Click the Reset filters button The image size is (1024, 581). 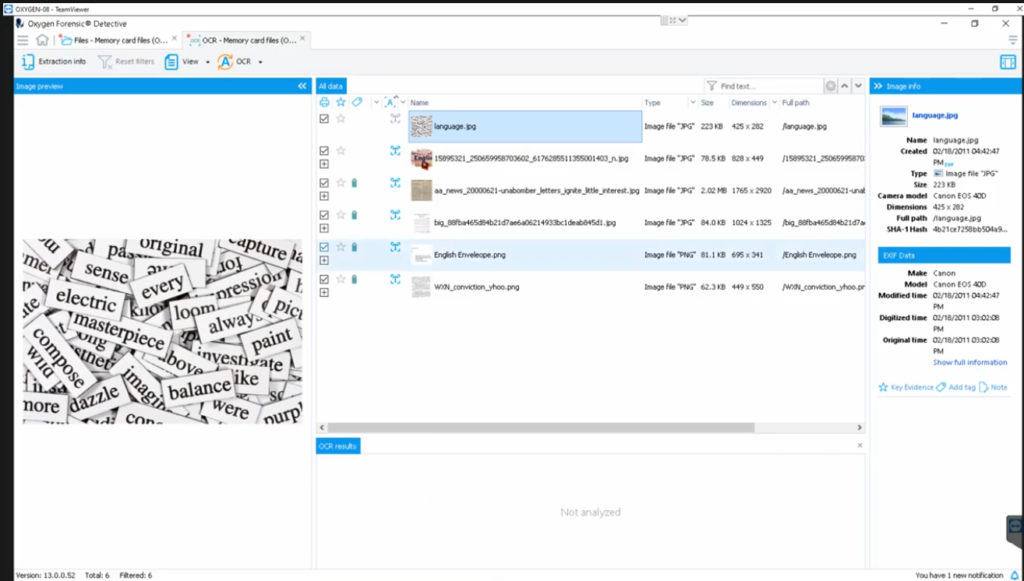[126, 61]
